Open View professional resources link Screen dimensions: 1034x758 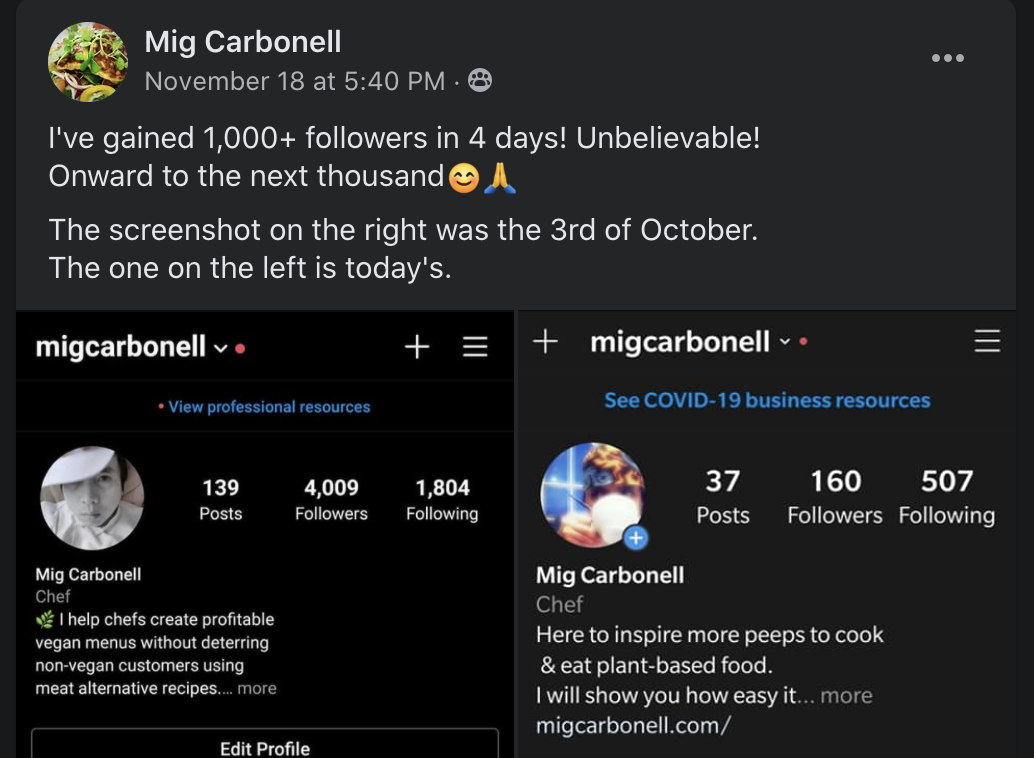[269, 407]
